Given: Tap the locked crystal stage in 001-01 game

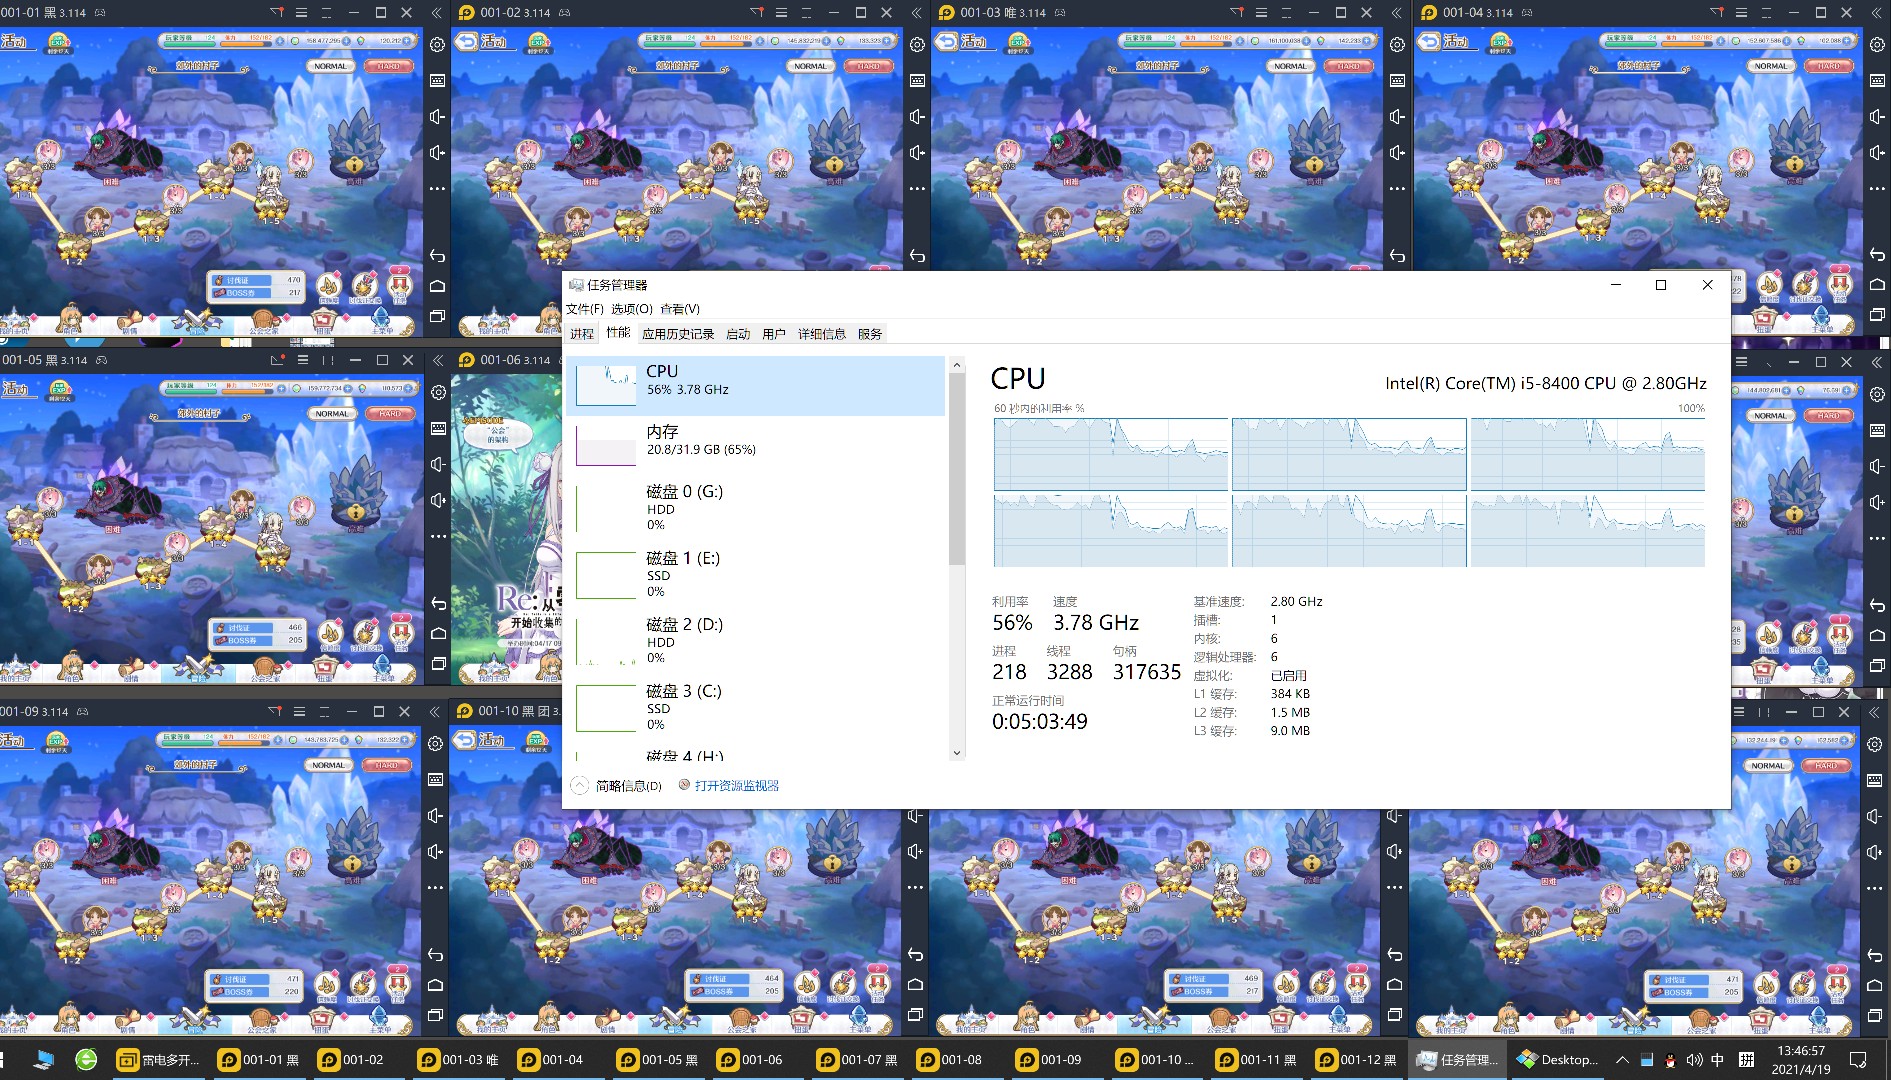Looking at the screenshot, I should [x=354, y=146].
